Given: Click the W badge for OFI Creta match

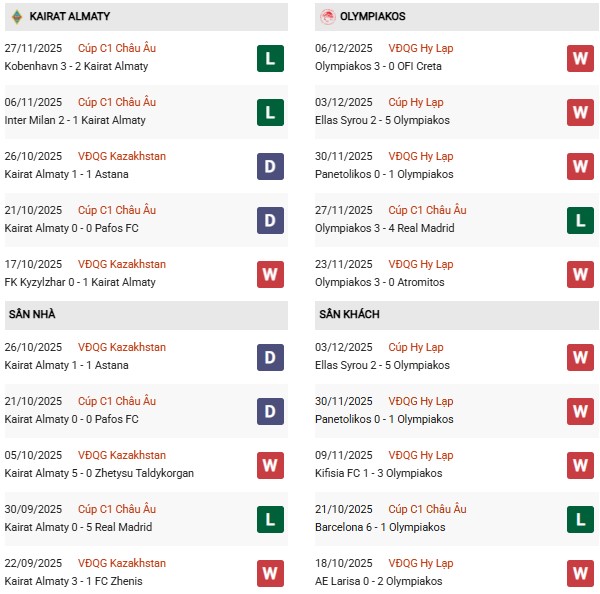Looking at the screenshot, I should click(580, 58).
